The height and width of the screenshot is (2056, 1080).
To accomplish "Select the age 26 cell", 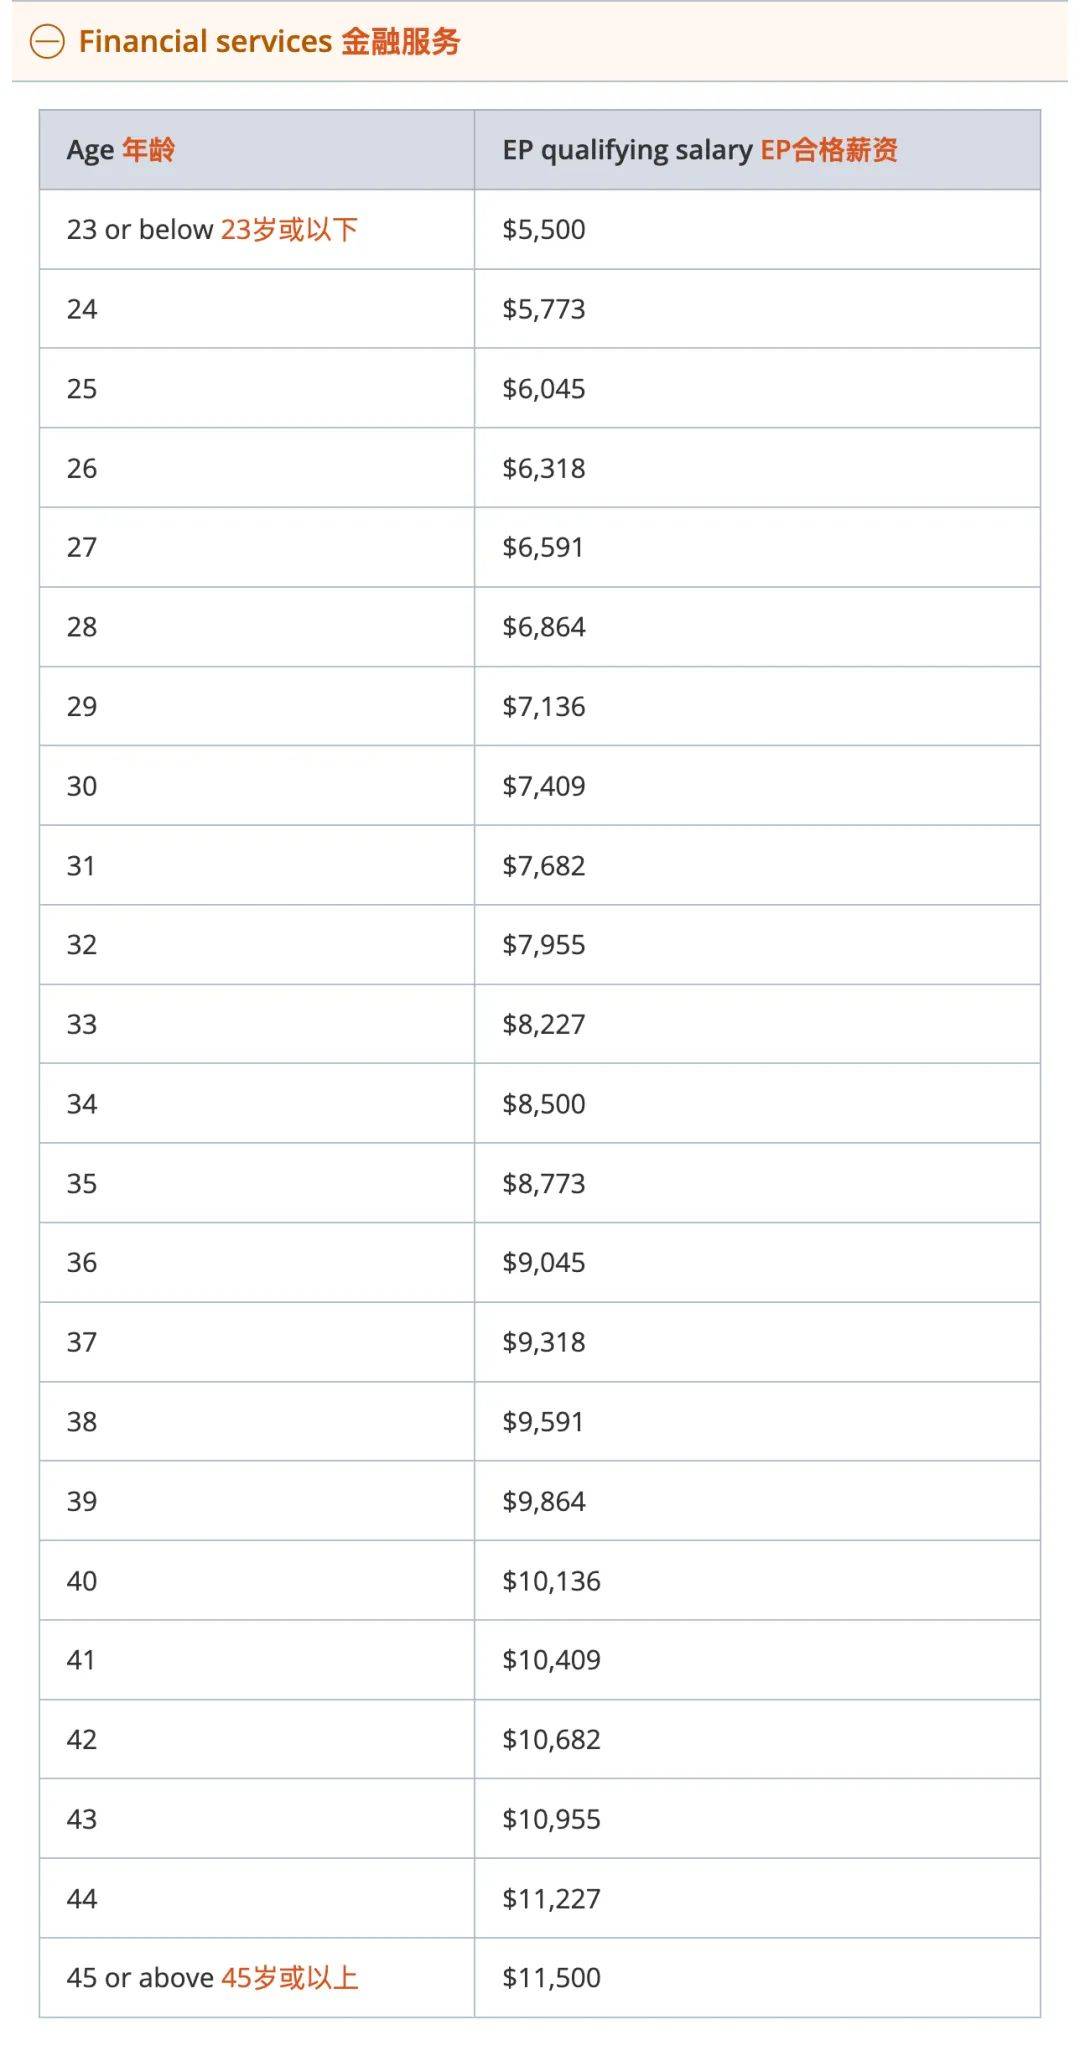I will pos(82,468).
